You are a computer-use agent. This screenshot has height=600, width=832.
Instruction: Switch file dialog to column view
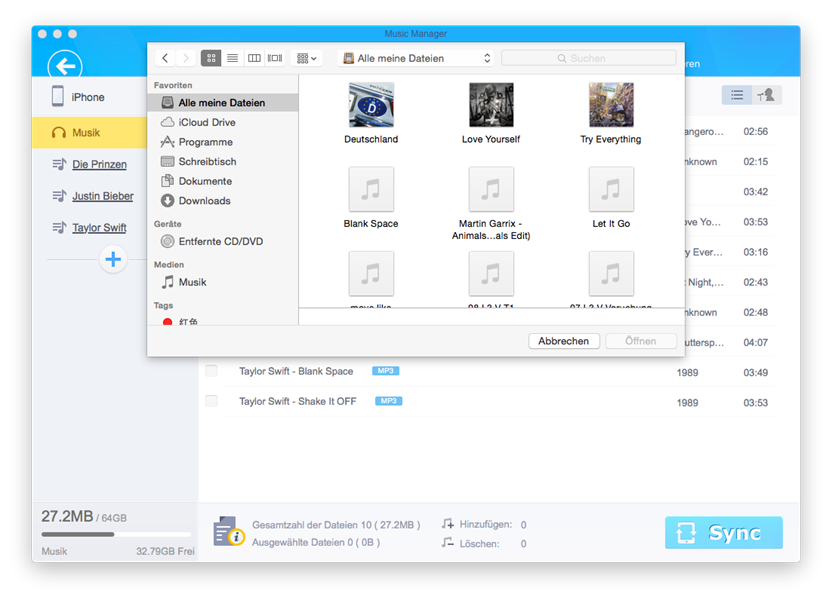click(254, 58)
